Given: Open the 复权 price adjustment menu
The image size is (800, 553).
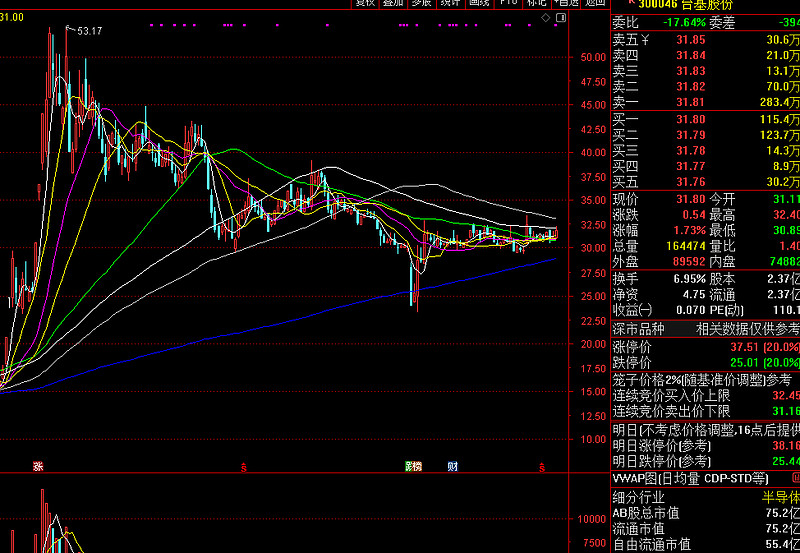Looking at the screenshot, I should (365, 3).
